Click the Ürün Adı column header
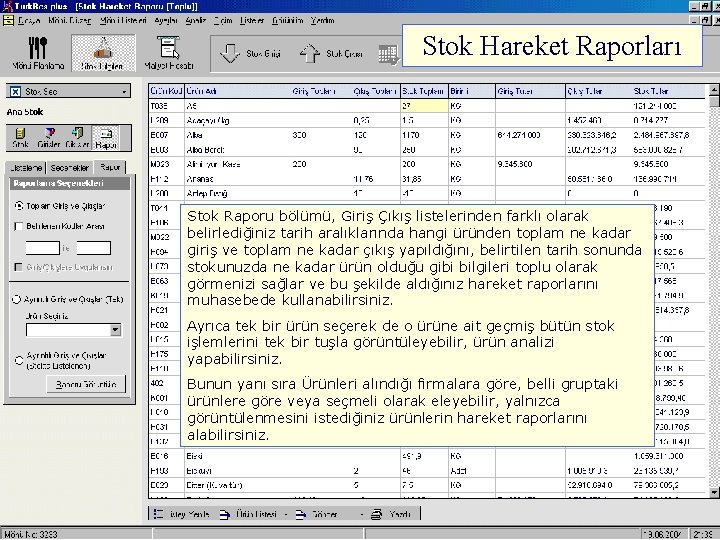The image size is (720, 540). (x=237, y=91)
